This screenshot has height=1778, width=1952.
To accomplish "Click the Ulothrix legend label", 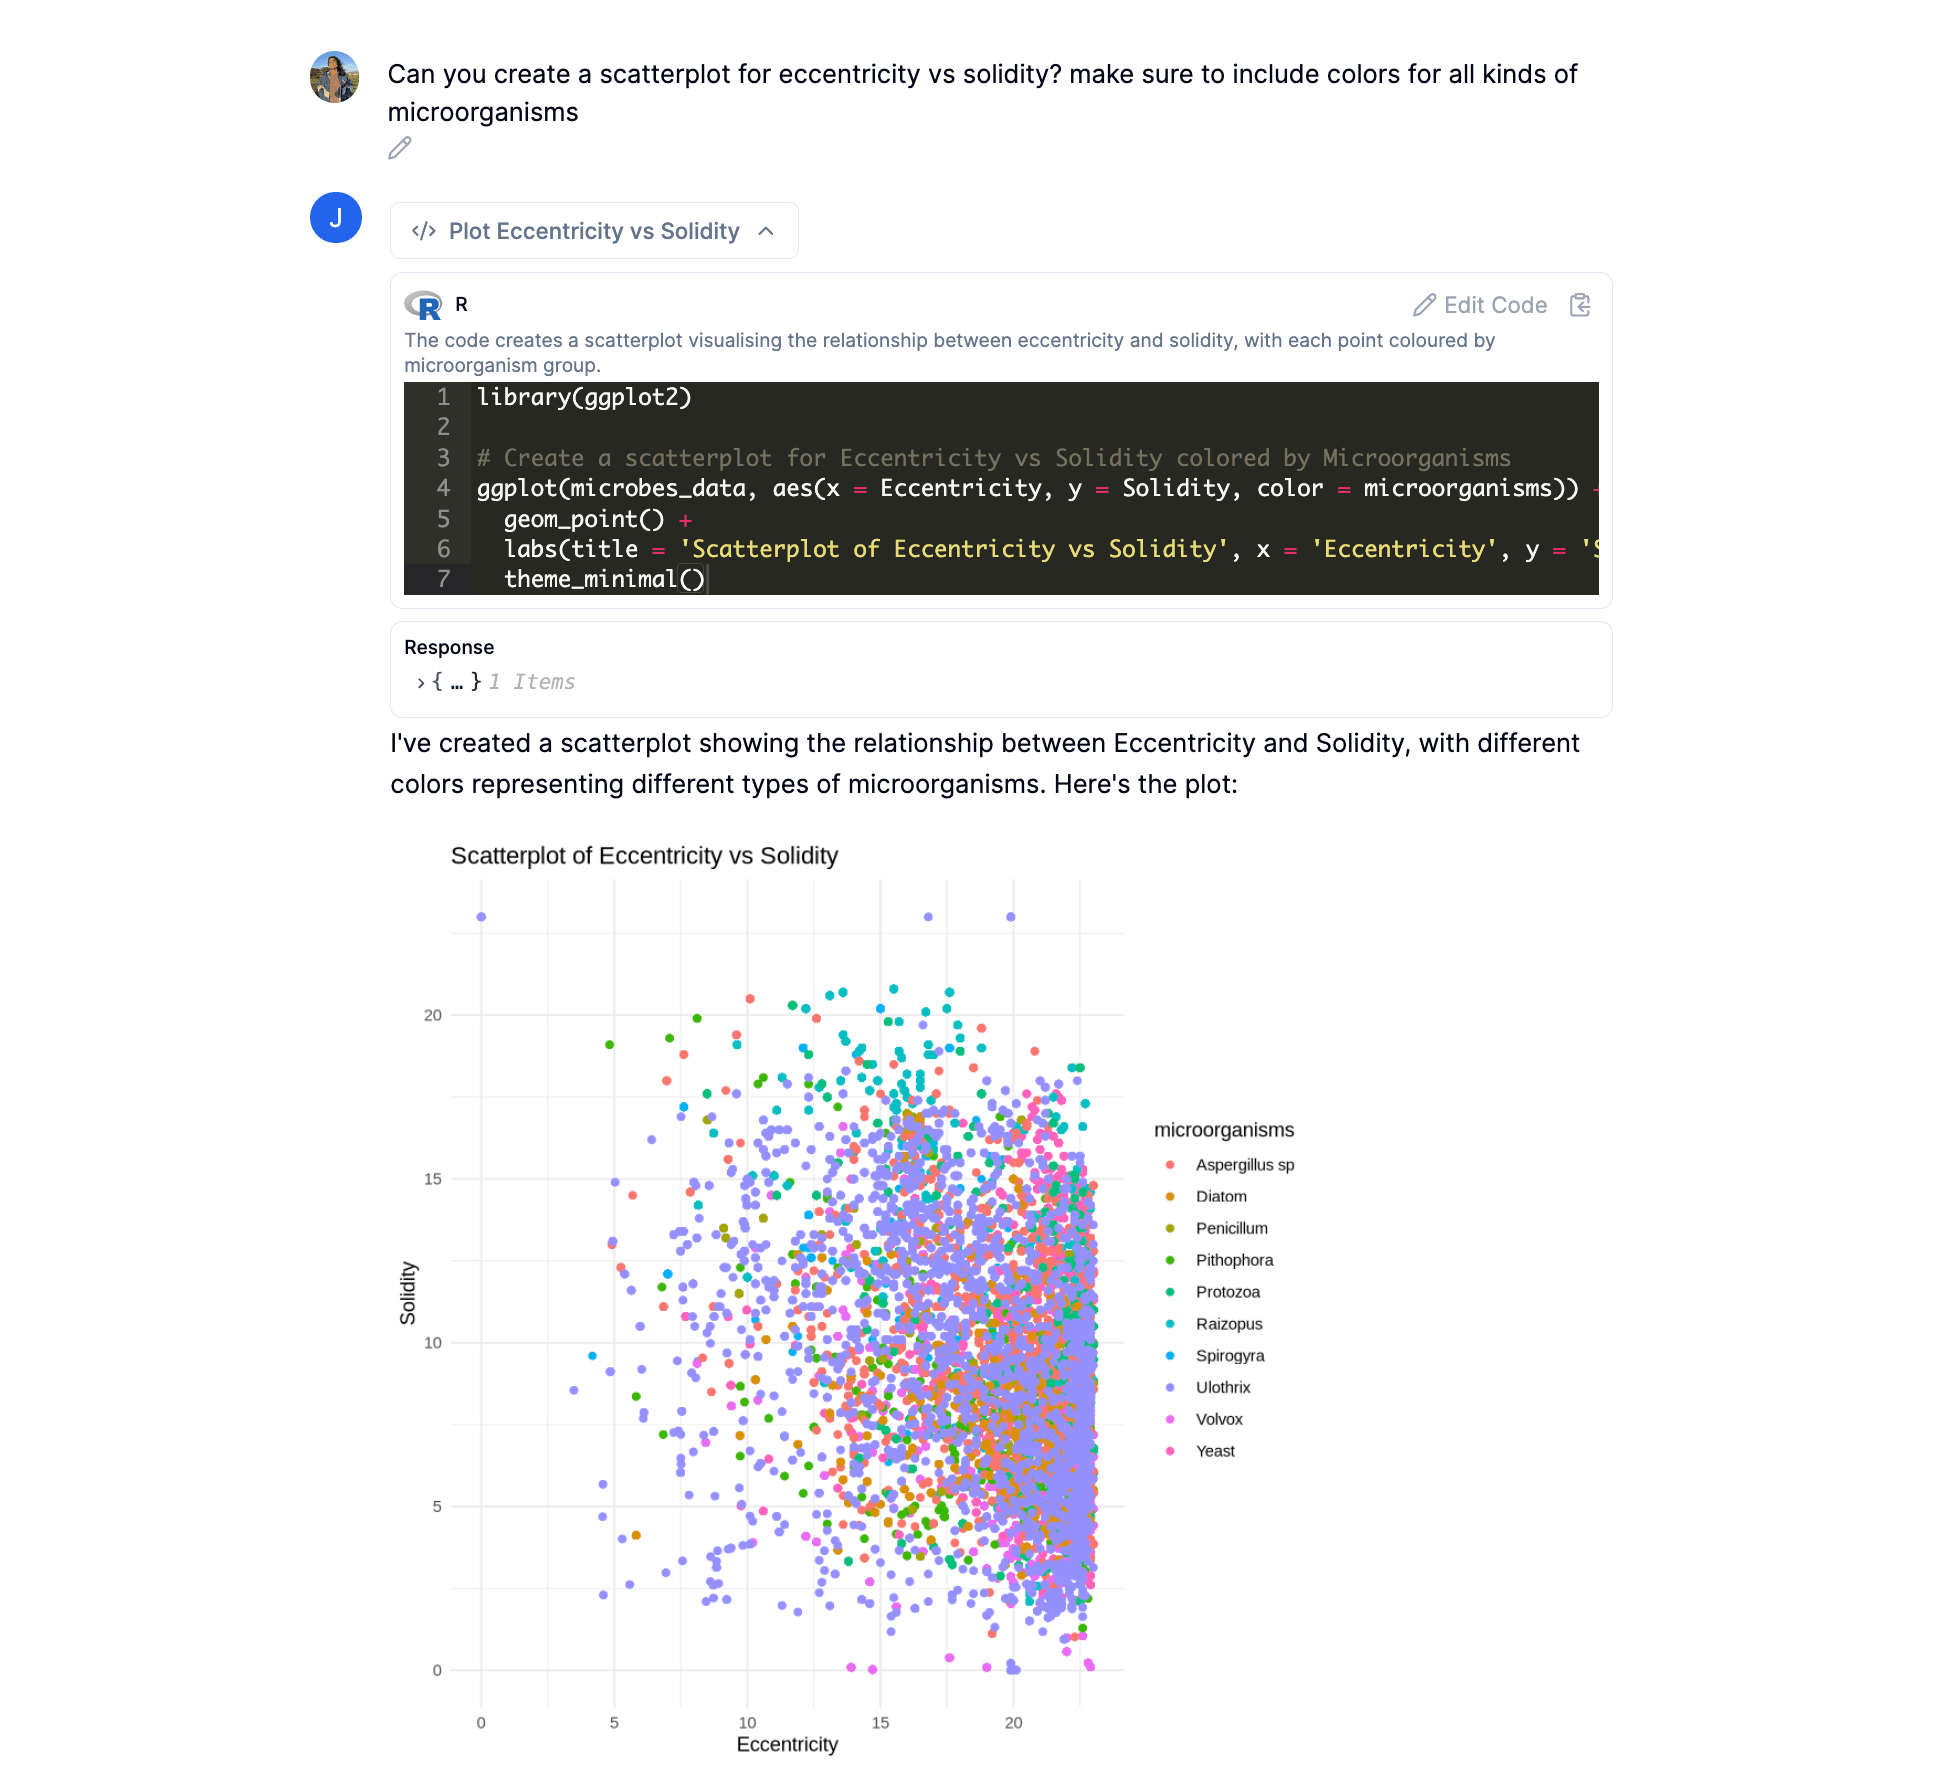I will pyautogui.click(x=1222, y=1387).
